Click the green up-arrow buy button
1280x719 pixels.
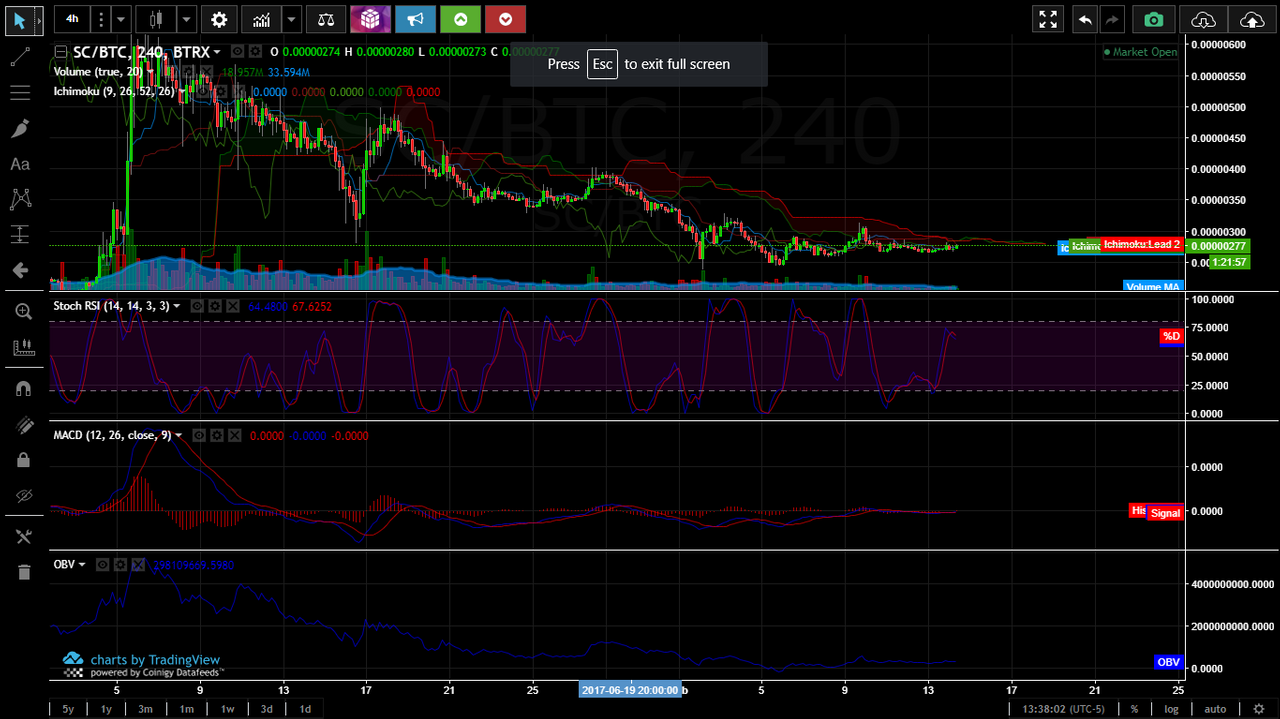click(x=460, y=18)
